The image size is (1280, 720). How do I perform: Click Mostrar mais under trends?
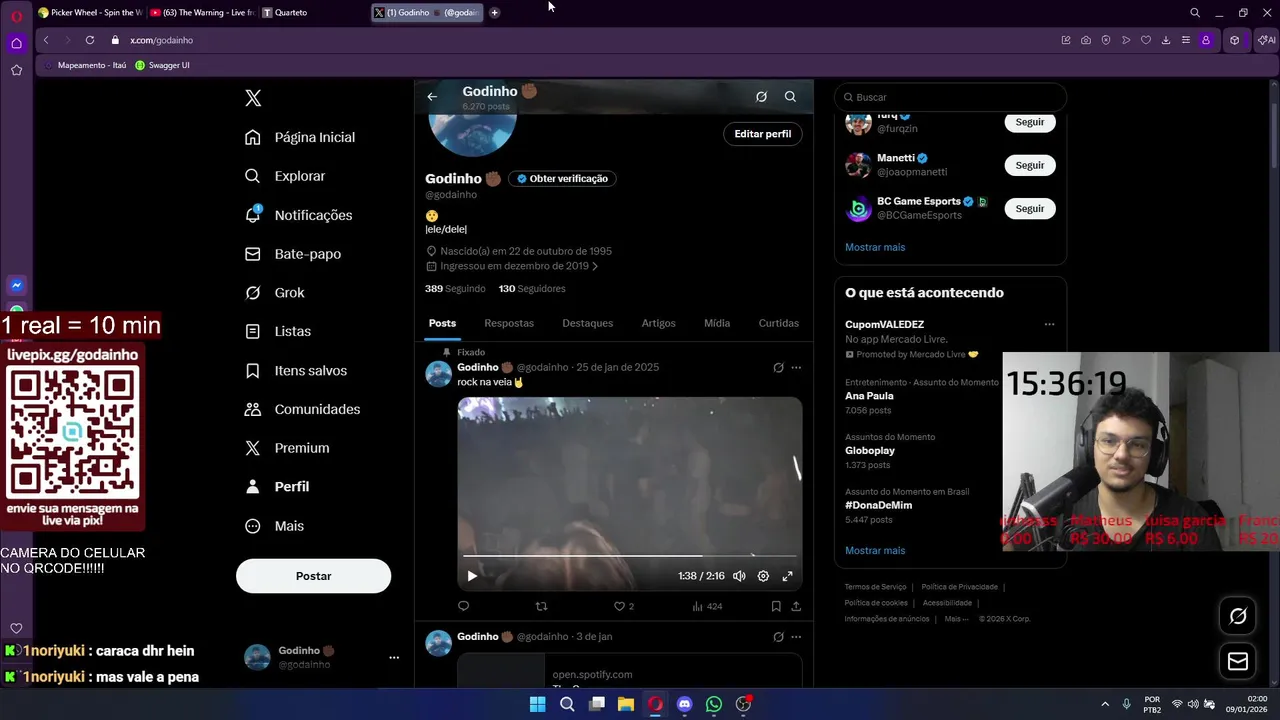pos(875,551)
